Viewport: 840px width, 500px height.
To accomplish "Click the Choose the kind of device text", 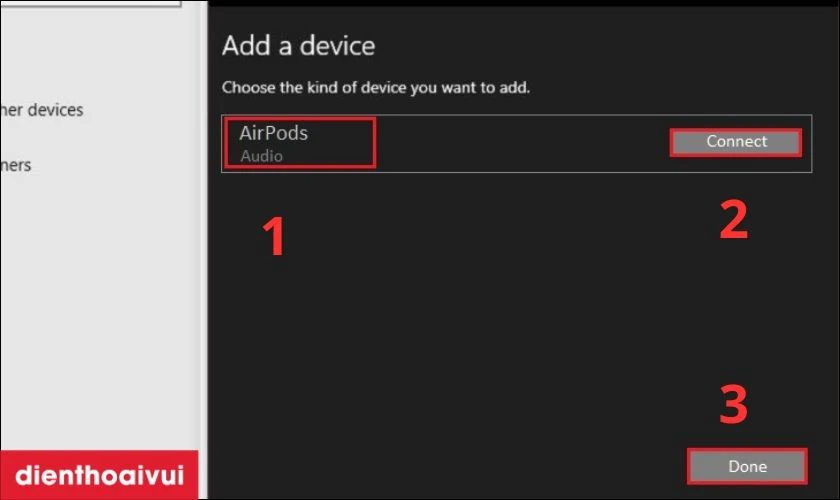I will tap(376, 87).
